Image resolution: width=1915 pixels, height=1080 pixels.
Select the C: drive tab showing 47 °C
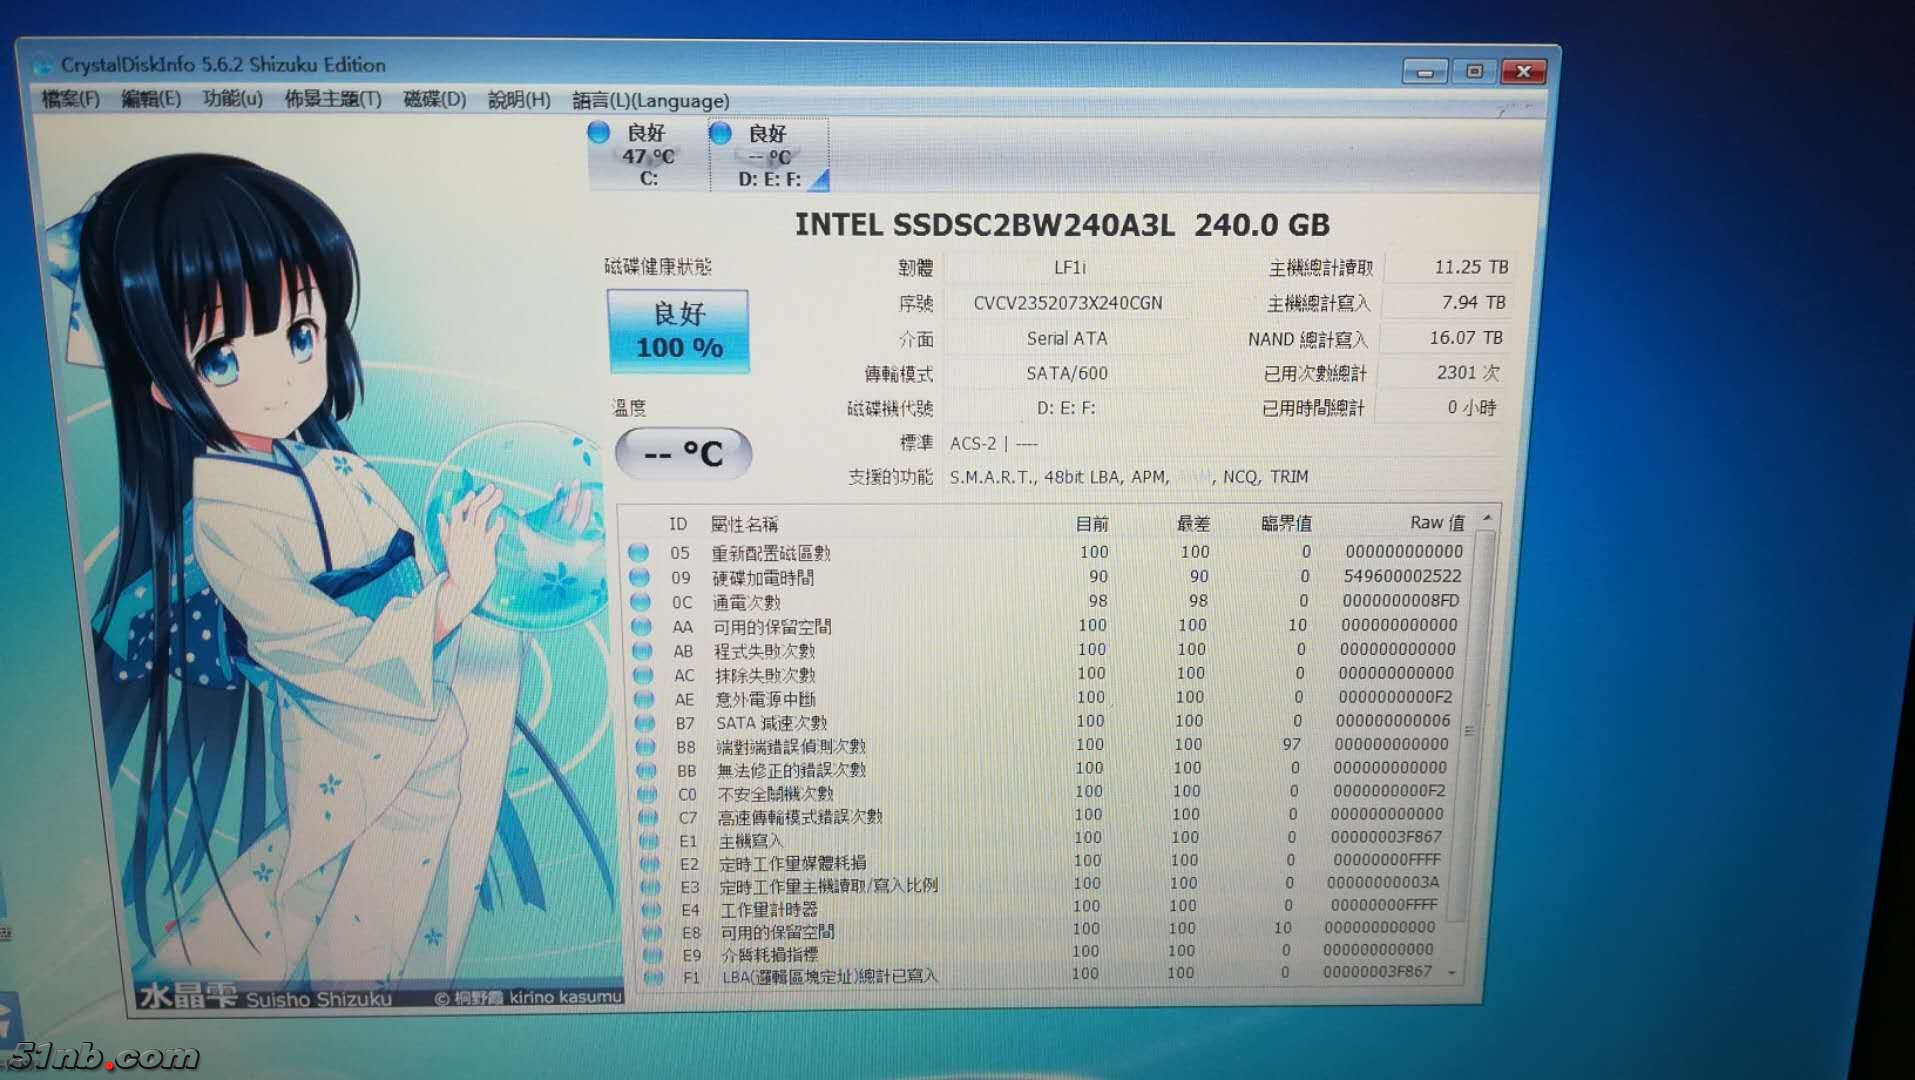(x=648, y=156)
